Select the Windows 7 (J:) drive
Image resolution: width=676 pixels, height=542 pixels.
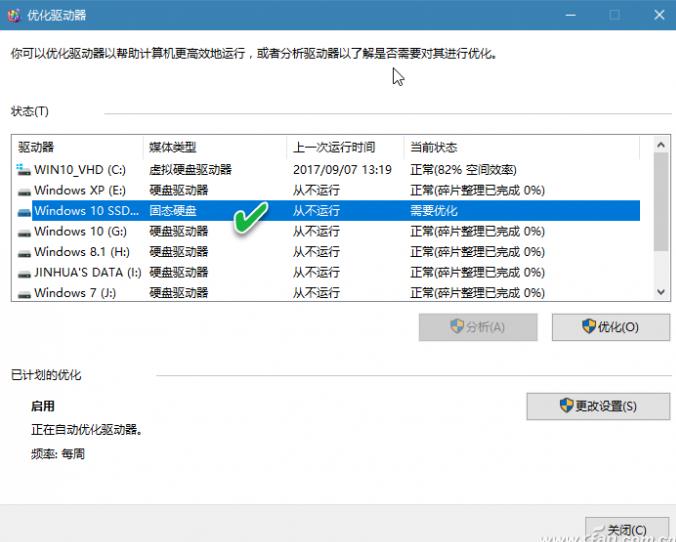click(x=328, y=293)
